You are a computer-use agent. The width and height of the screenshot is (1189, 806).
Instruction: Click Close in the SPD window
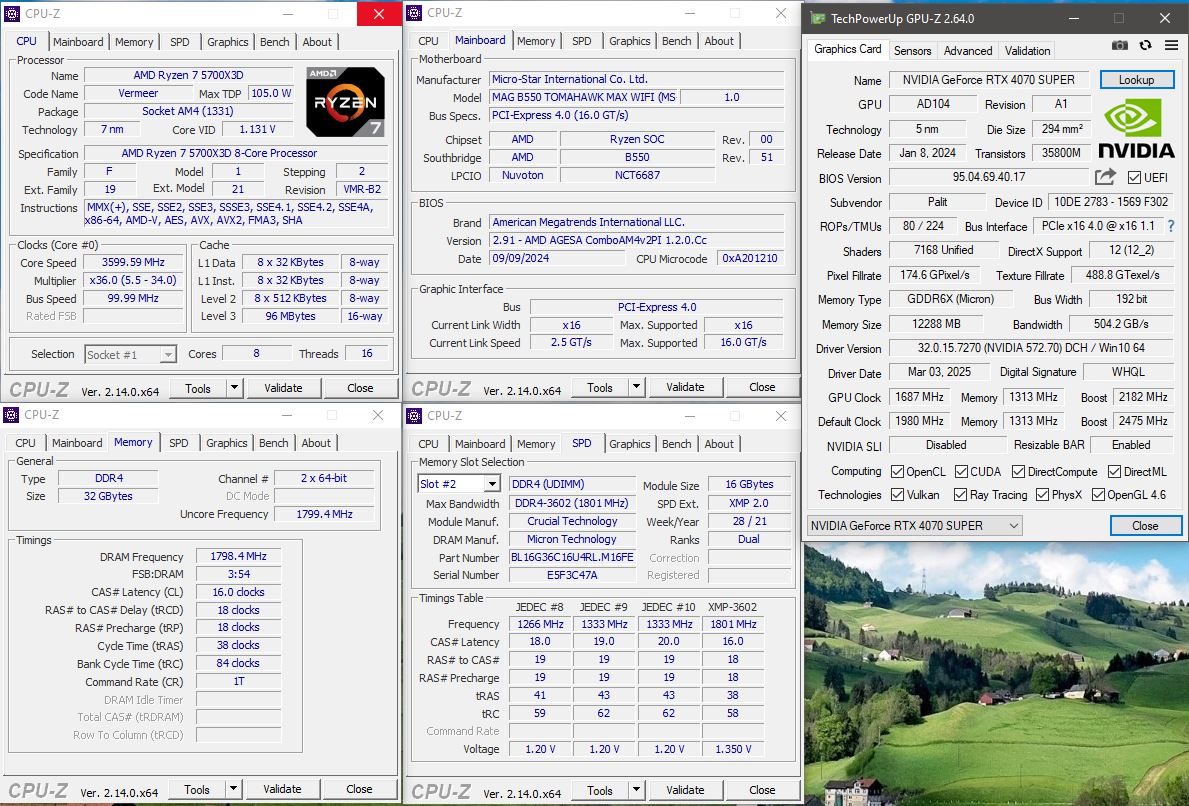click(762, 789)
